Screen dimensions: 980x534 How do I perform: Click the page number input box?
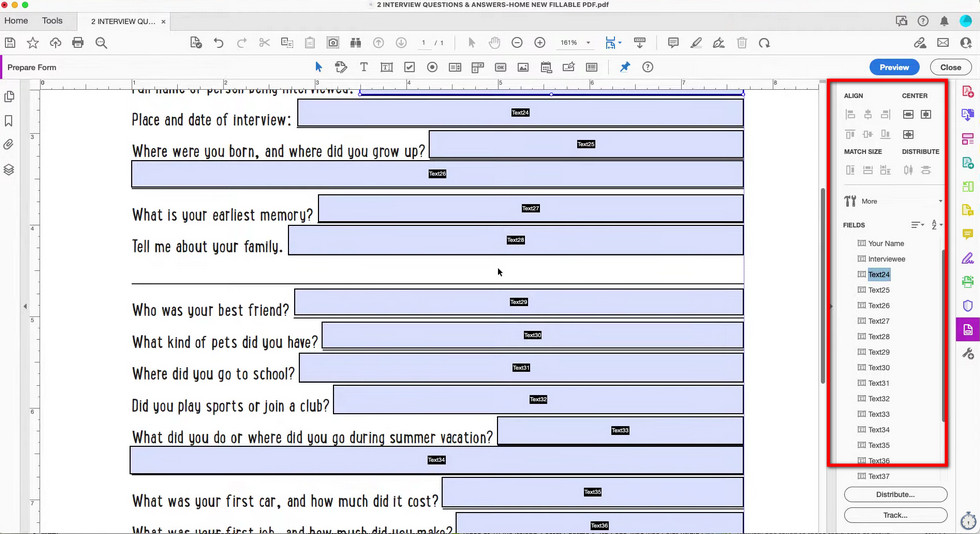pos(425,43)
